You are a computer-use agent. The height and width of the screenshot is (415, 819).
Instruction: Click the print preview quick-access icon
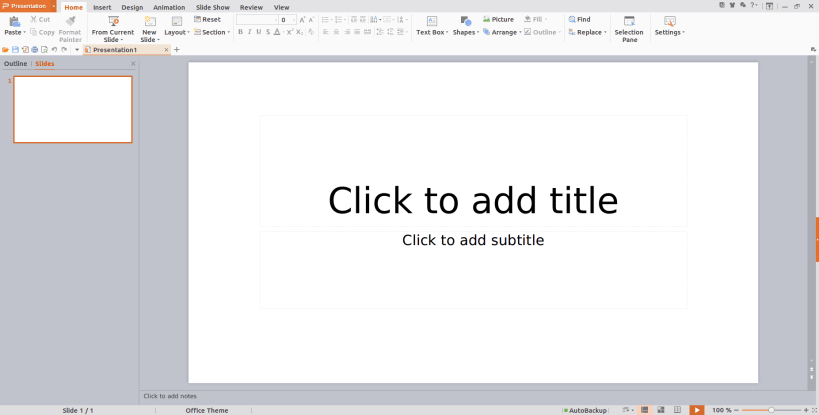pos(44,50)
